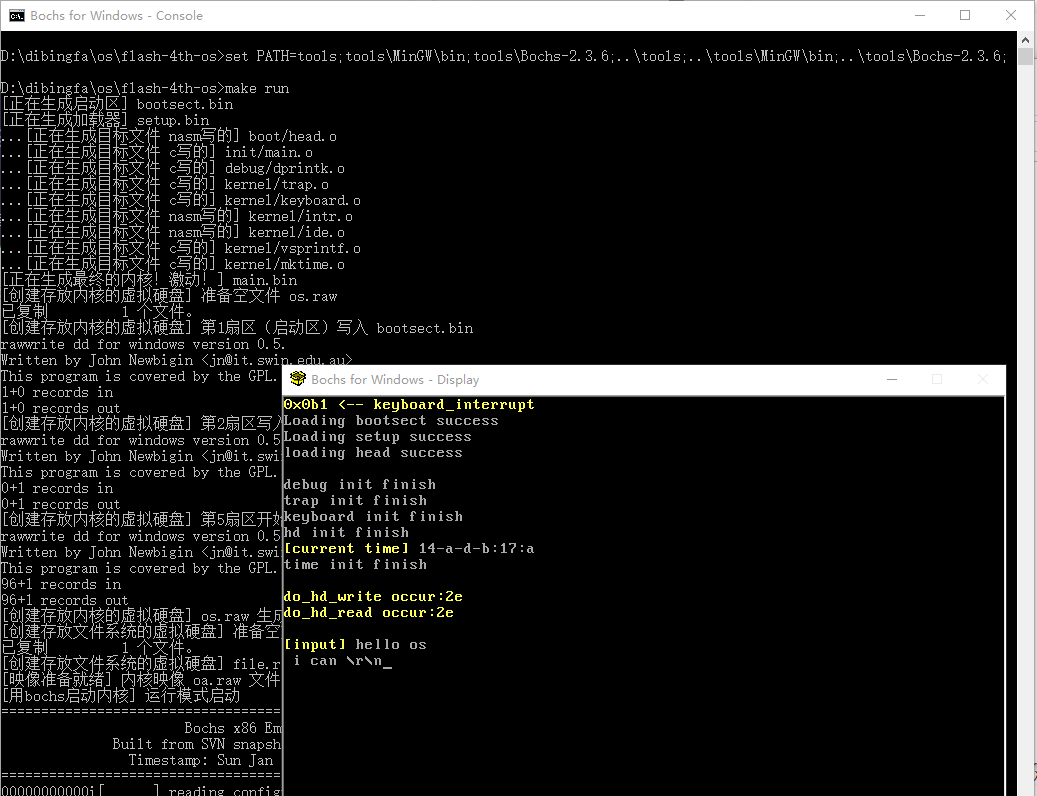Click 'kernel/keyboard.o' in console output
Image resolution: width=1037 pixels, height=796 pixels.
click(x=292, y=200)
